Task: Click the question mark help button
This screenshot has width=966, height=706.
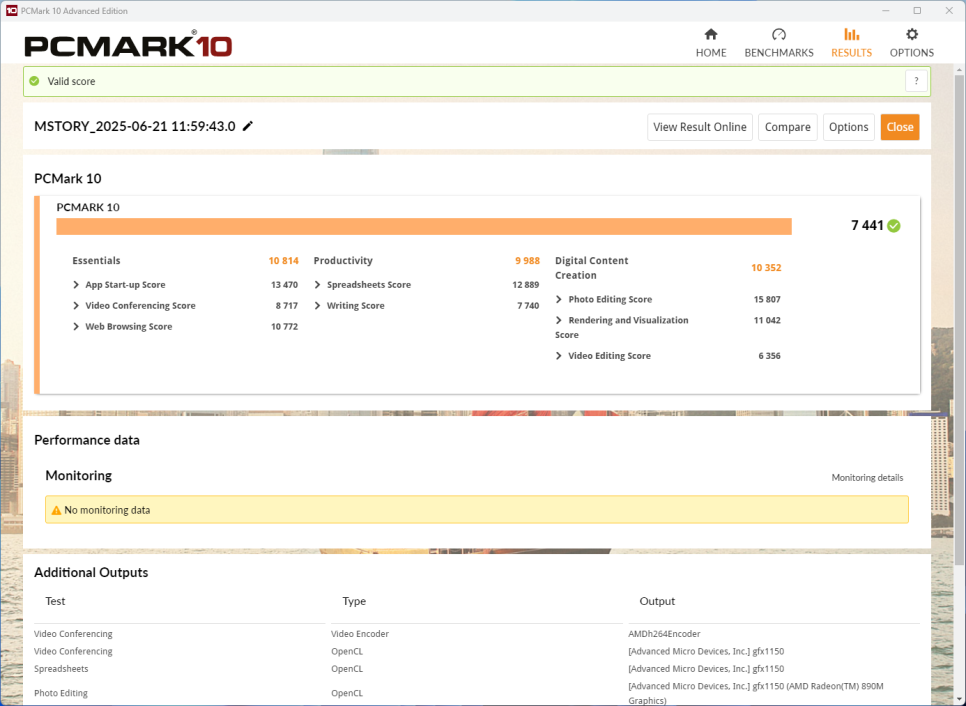Action: click(x=916, y=81)
